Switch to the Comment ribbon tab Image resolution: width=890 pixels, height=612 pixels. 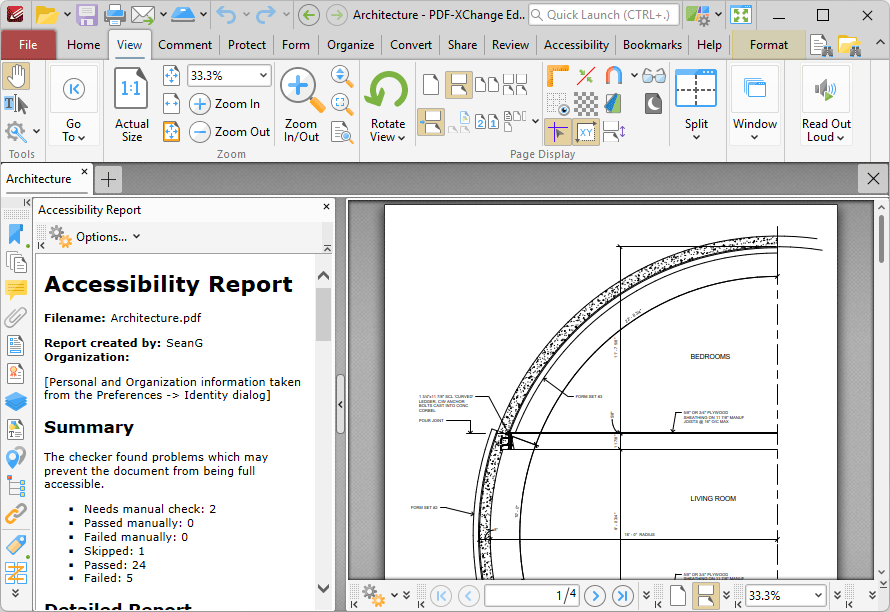coord(184,45)
